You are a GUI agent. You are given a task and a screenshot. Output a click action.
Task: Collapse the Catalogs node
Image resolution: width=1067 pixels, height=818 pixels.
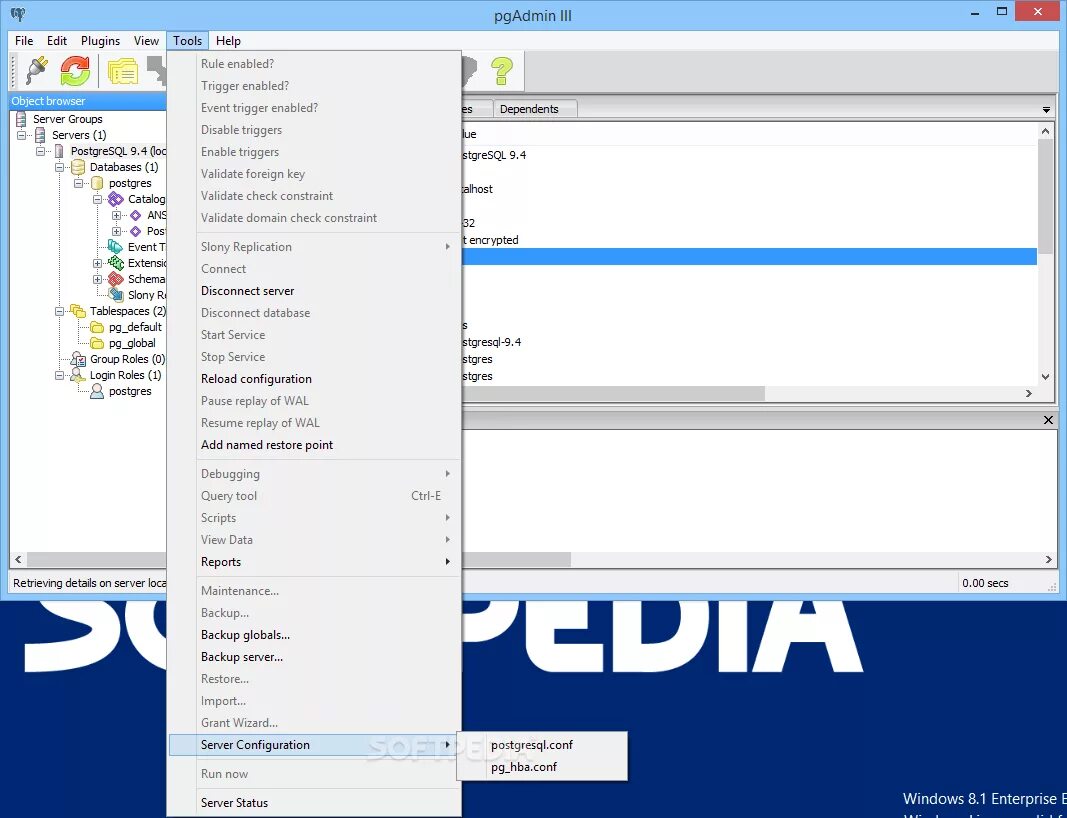97,199
